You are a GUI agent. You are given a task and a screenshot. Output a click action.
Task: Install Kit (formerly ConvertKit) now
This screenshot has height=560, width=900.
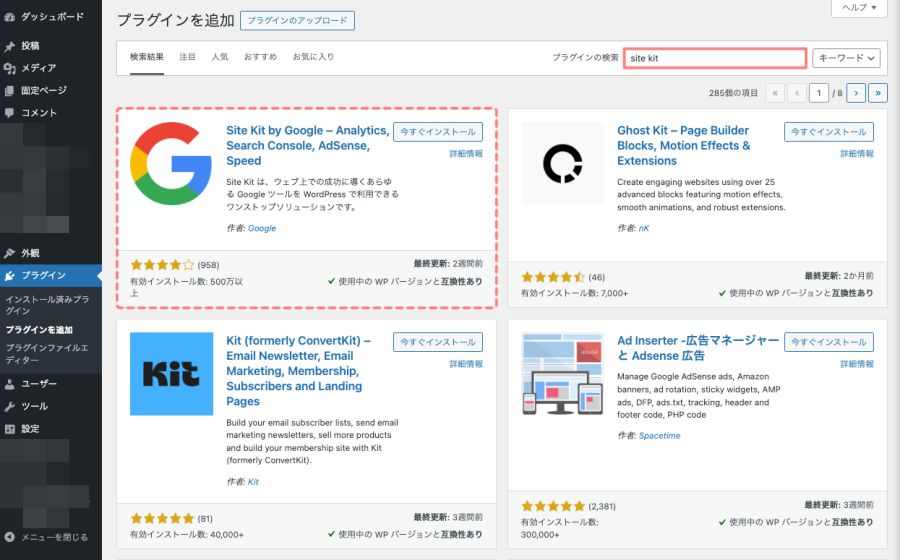tap(438, 342)
